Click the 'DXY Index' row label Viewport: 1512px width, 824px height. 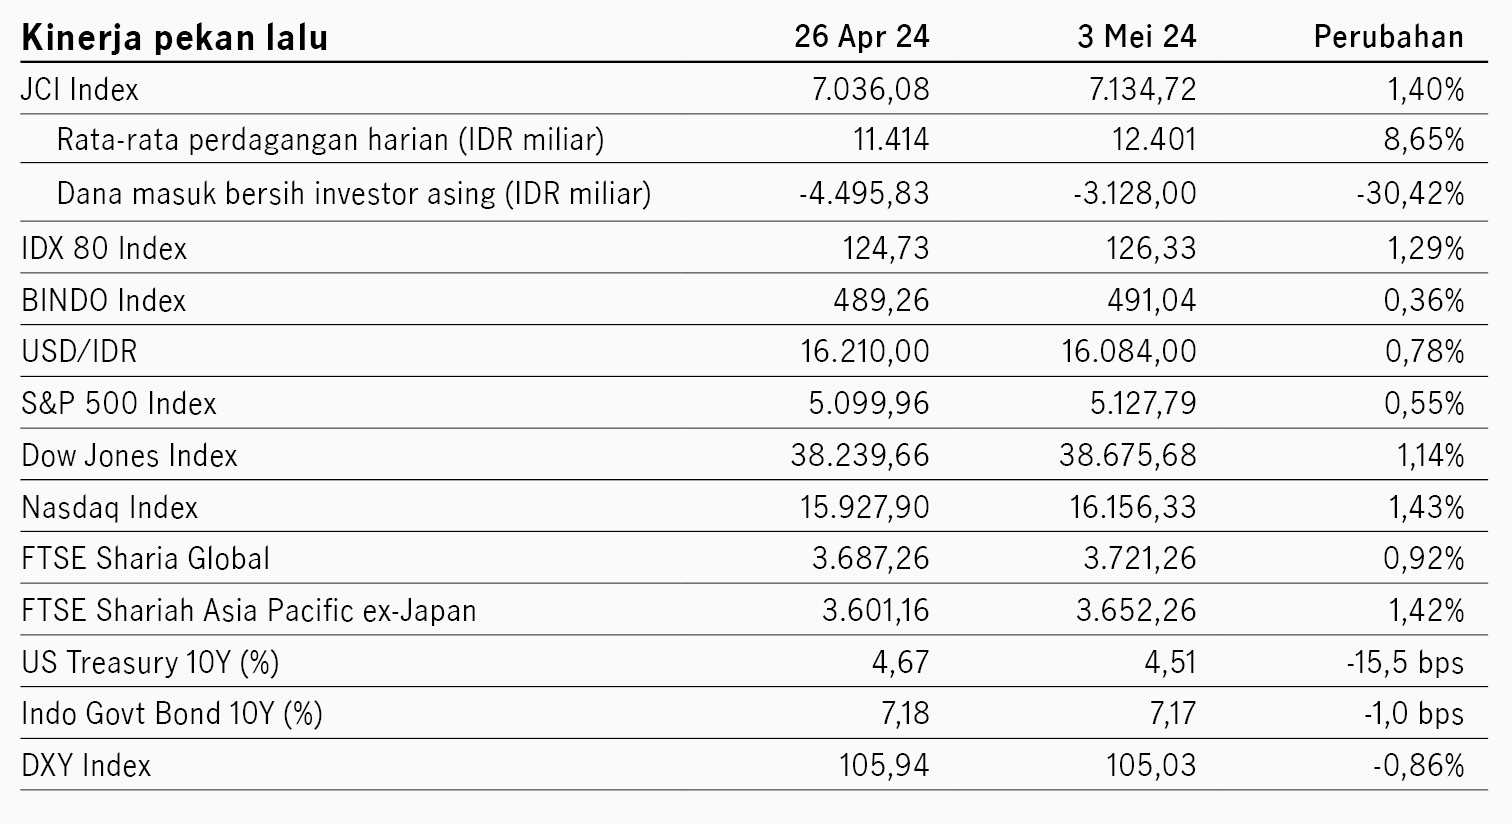pos(86,766)
